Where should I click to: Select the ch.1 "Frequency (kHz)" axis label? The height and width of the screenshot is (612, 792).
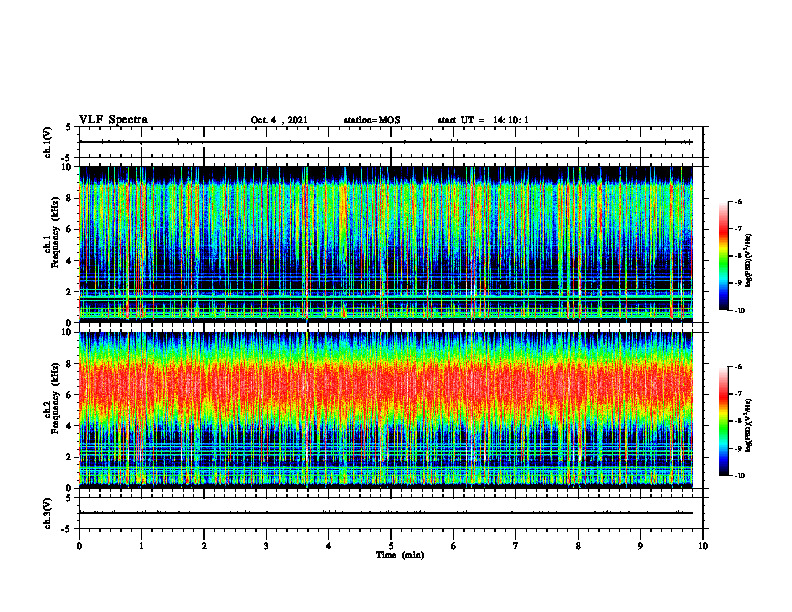click(55, 232)
